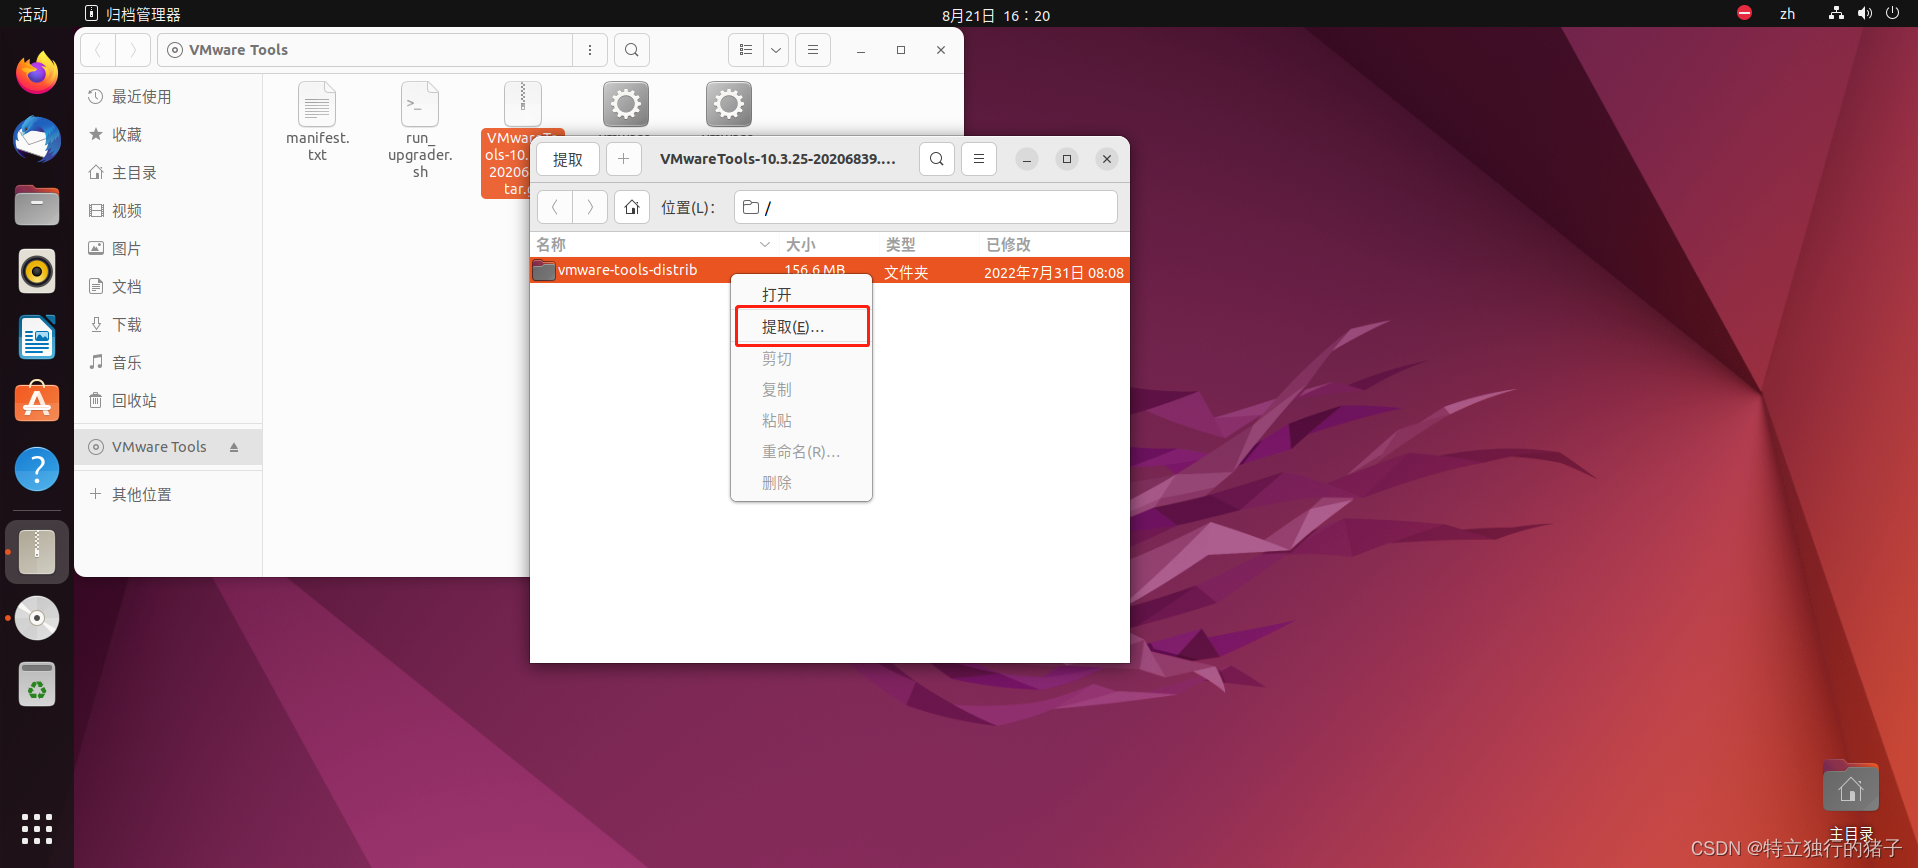1918x868 pixels.
Task: Open Trash in Files sidebar
Action: (168, 401)
